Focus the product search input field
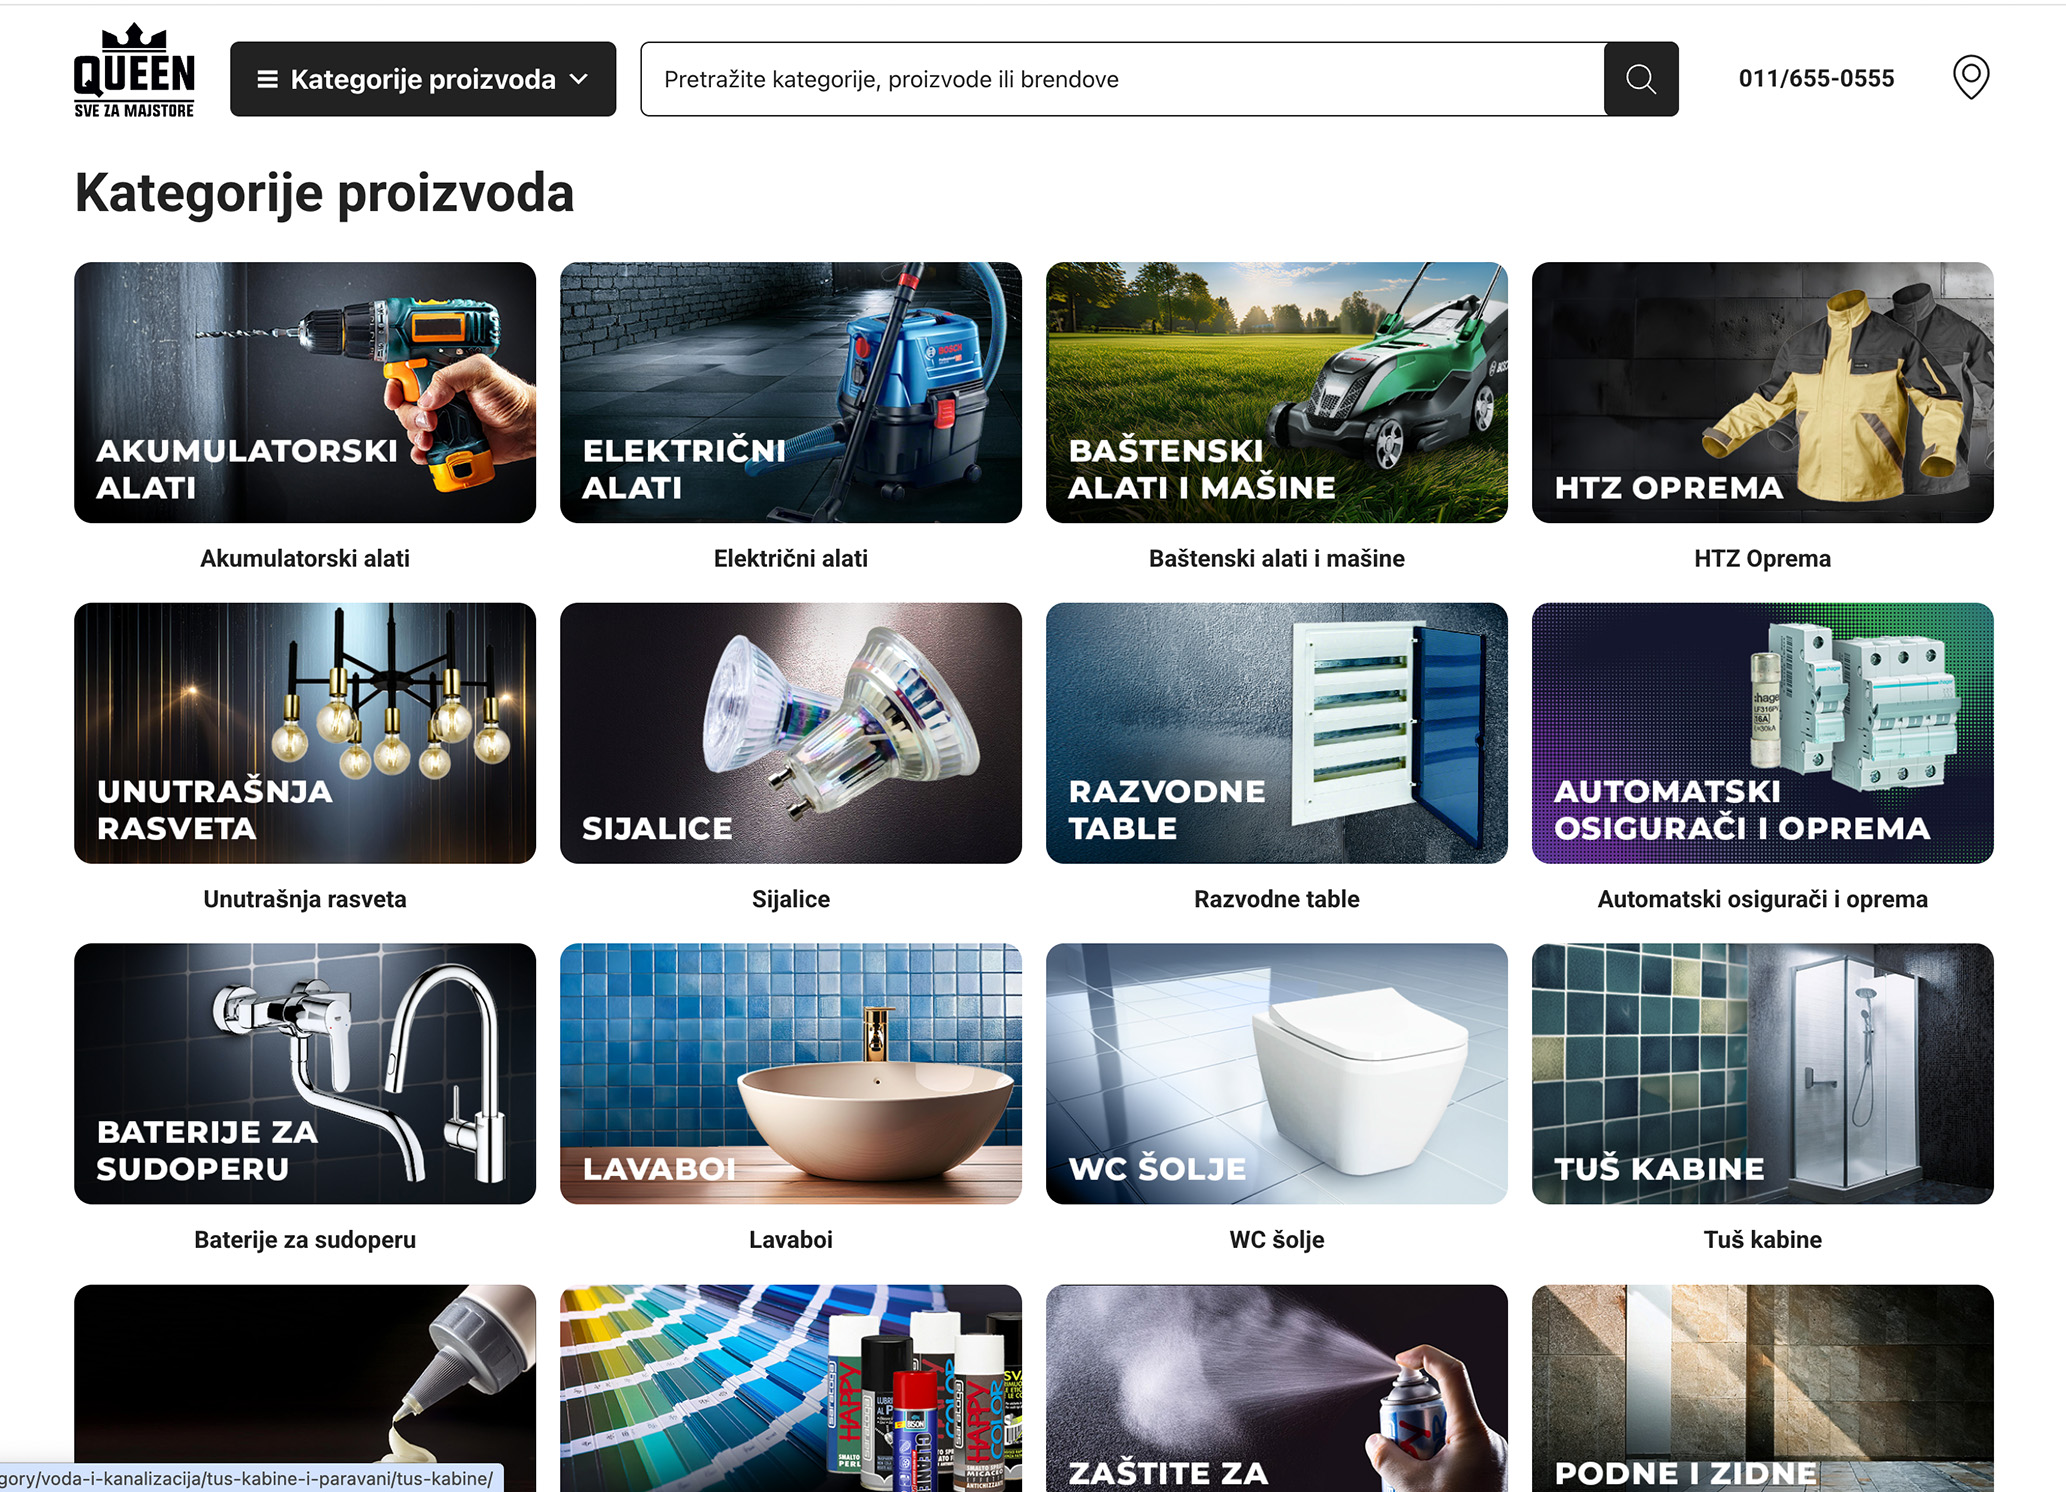The height and width of the screenshot is (1492, 2066). coord(1122,79)
